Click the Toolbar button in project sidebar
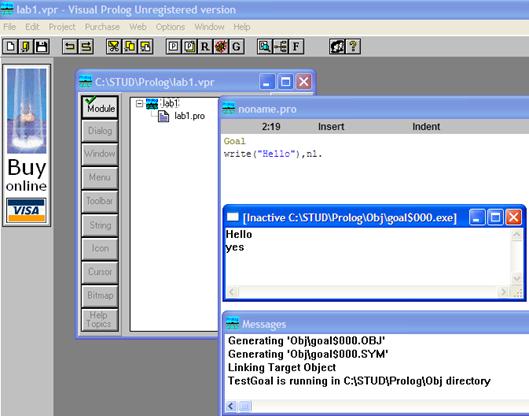Image resolution: width=529 pixels, height=416 pixels. [x=100, y=201]
